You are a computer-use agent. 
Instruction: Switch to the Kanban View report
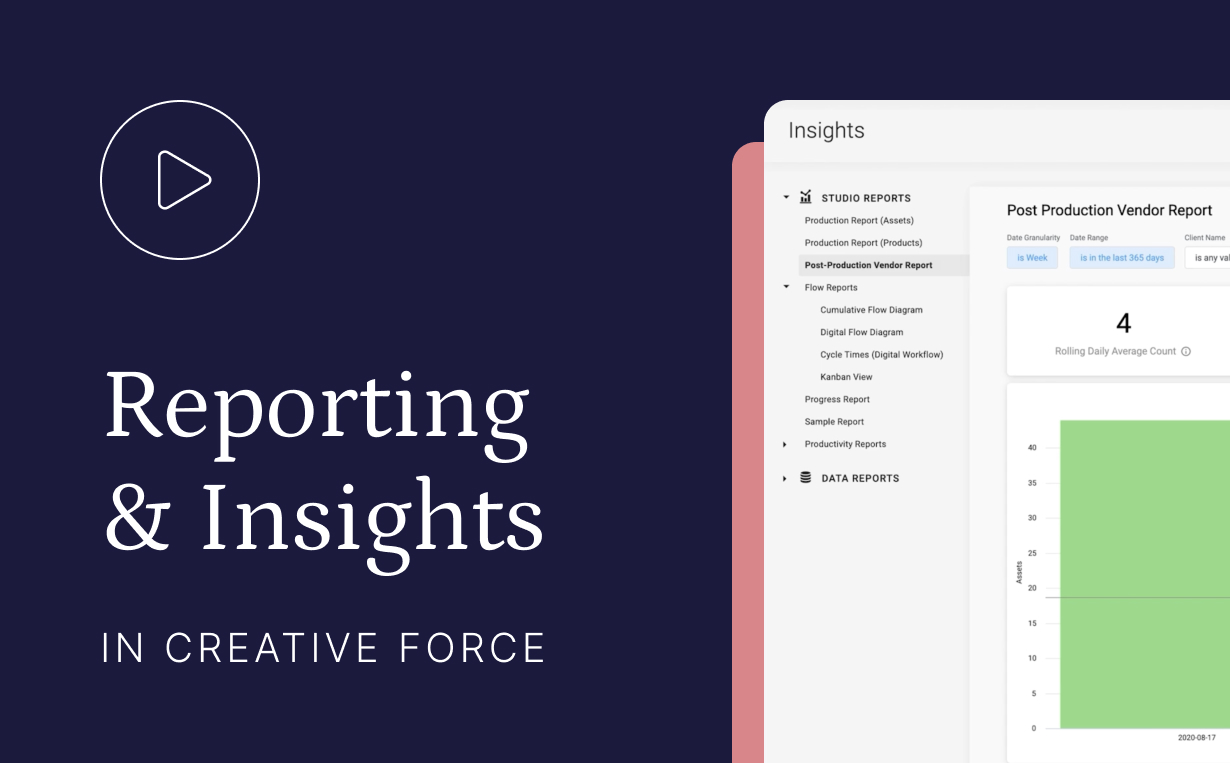coord(845,376)
